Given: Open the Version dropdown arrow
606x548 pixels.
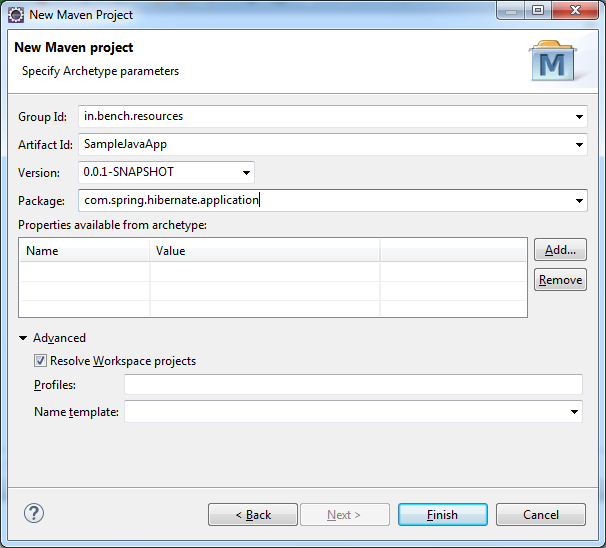Looking at the screenshot, I should [x=246, y=172].
